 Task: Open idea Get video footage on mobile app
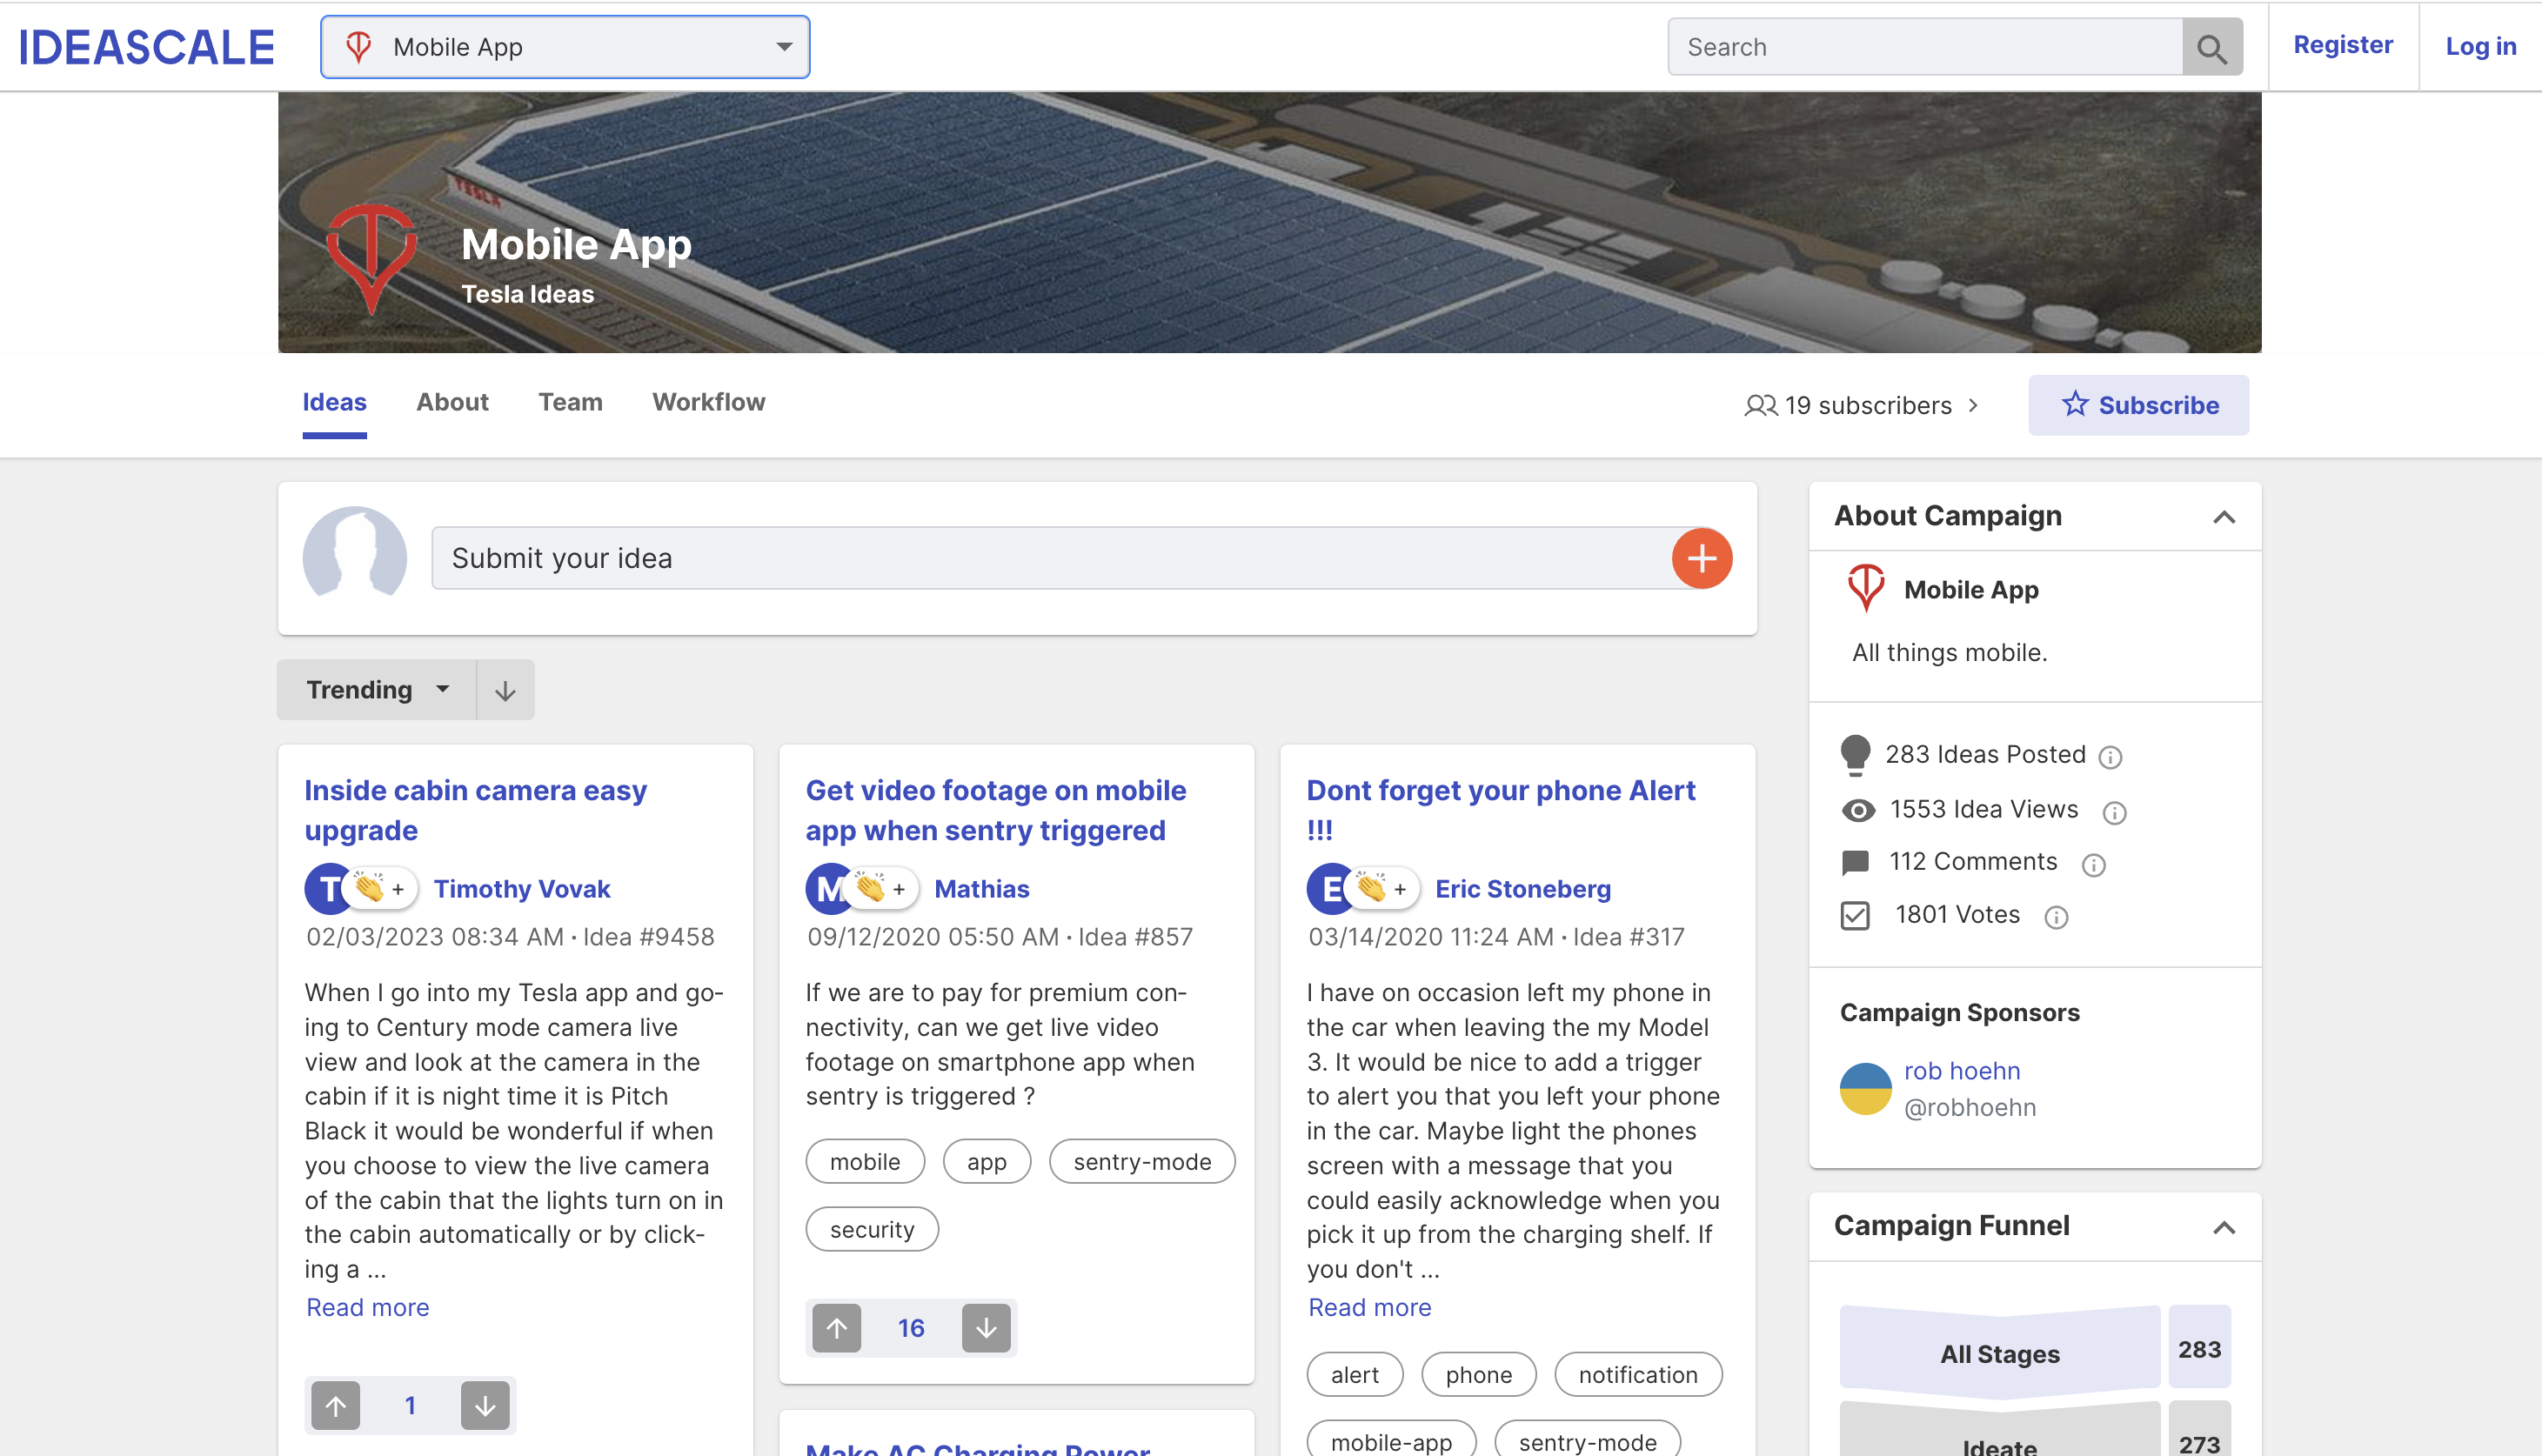995,810
